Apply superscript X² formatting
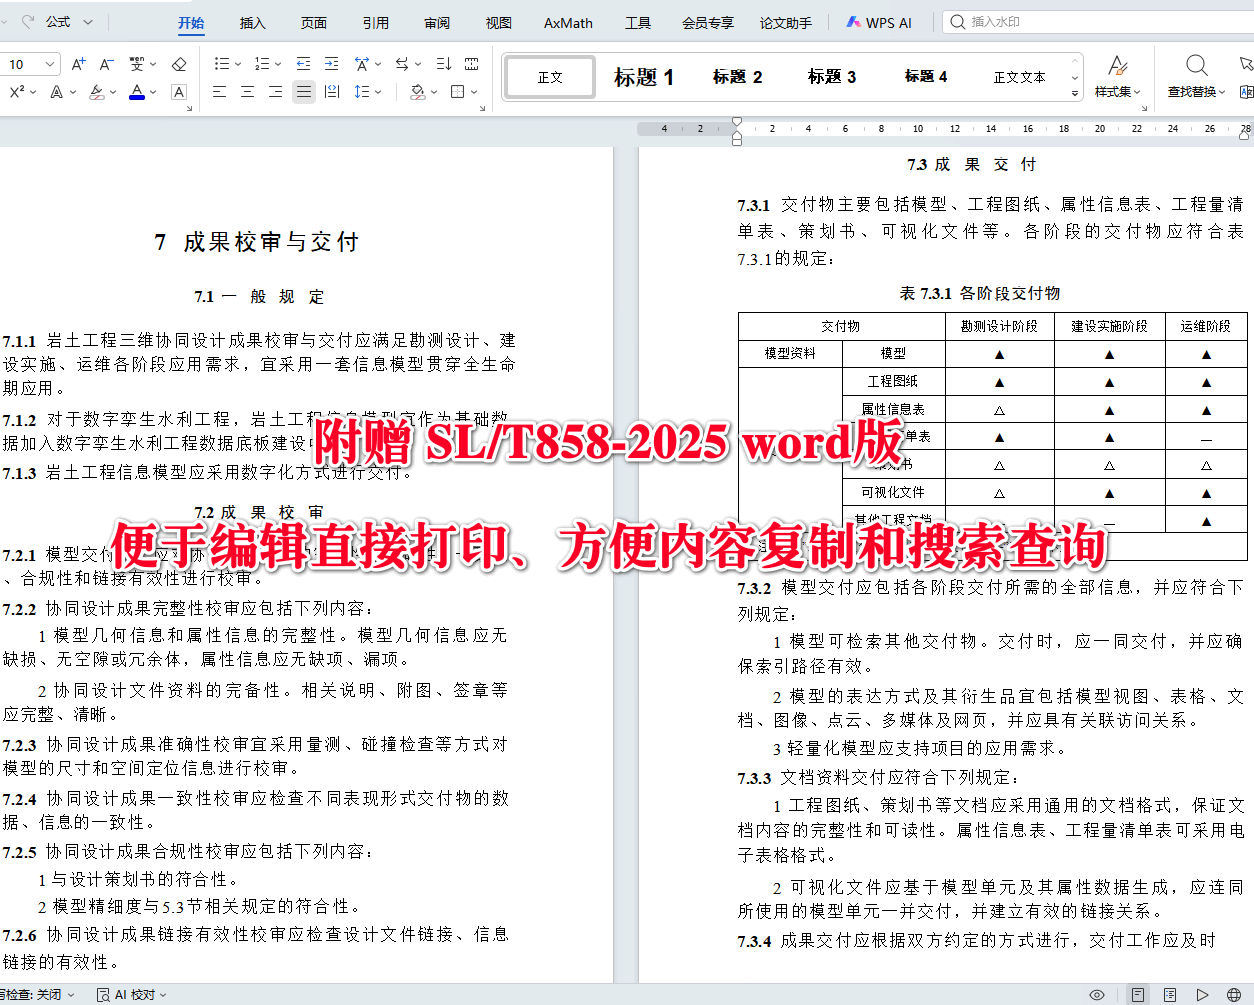Image resolution: width=1254 pixels, height=1005 pixels. 17,92
